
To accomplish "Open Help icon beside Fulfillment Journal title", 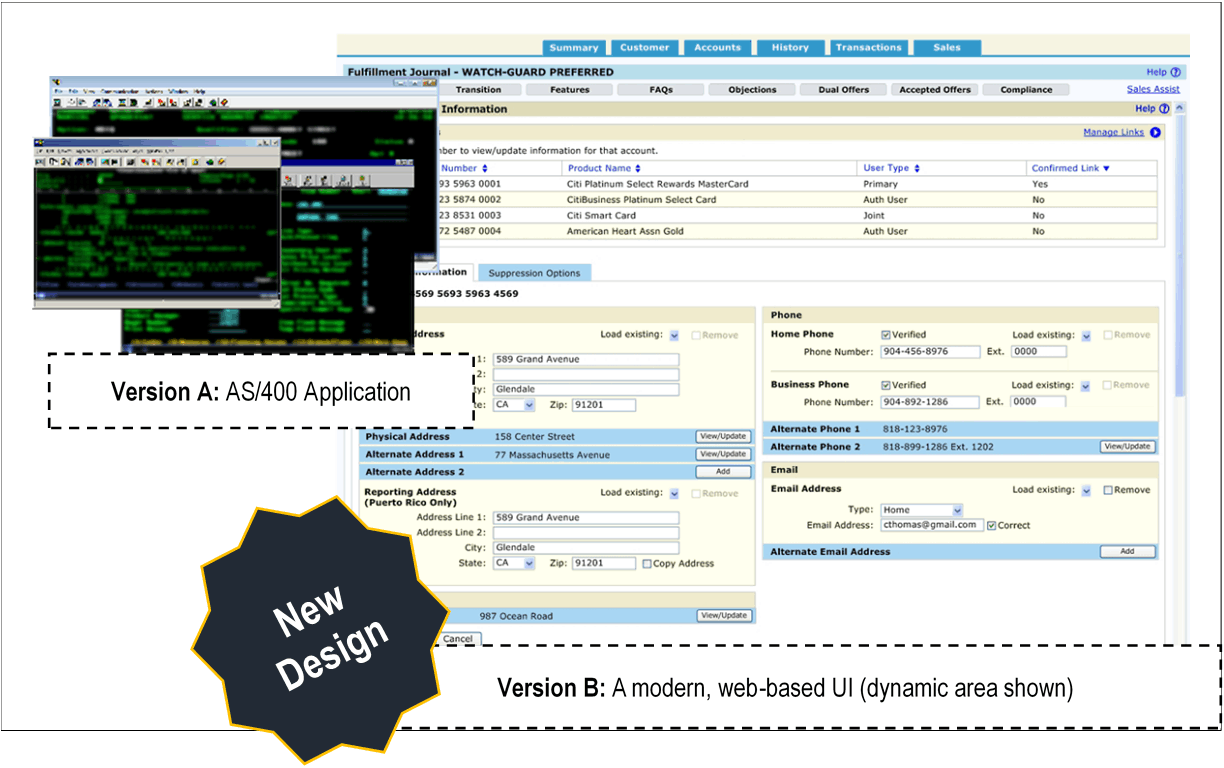I will pos(1176,72).
